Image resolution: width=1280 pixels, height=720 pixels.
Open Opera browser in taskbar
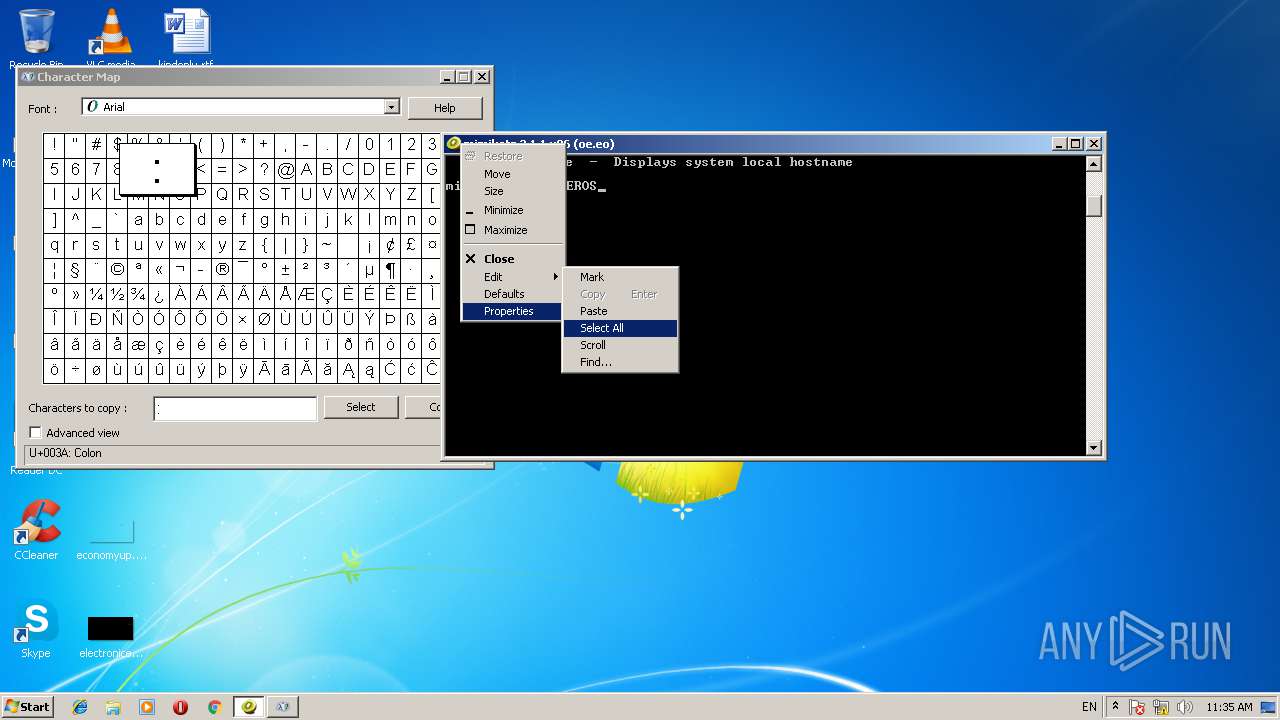tap(180, 707)
